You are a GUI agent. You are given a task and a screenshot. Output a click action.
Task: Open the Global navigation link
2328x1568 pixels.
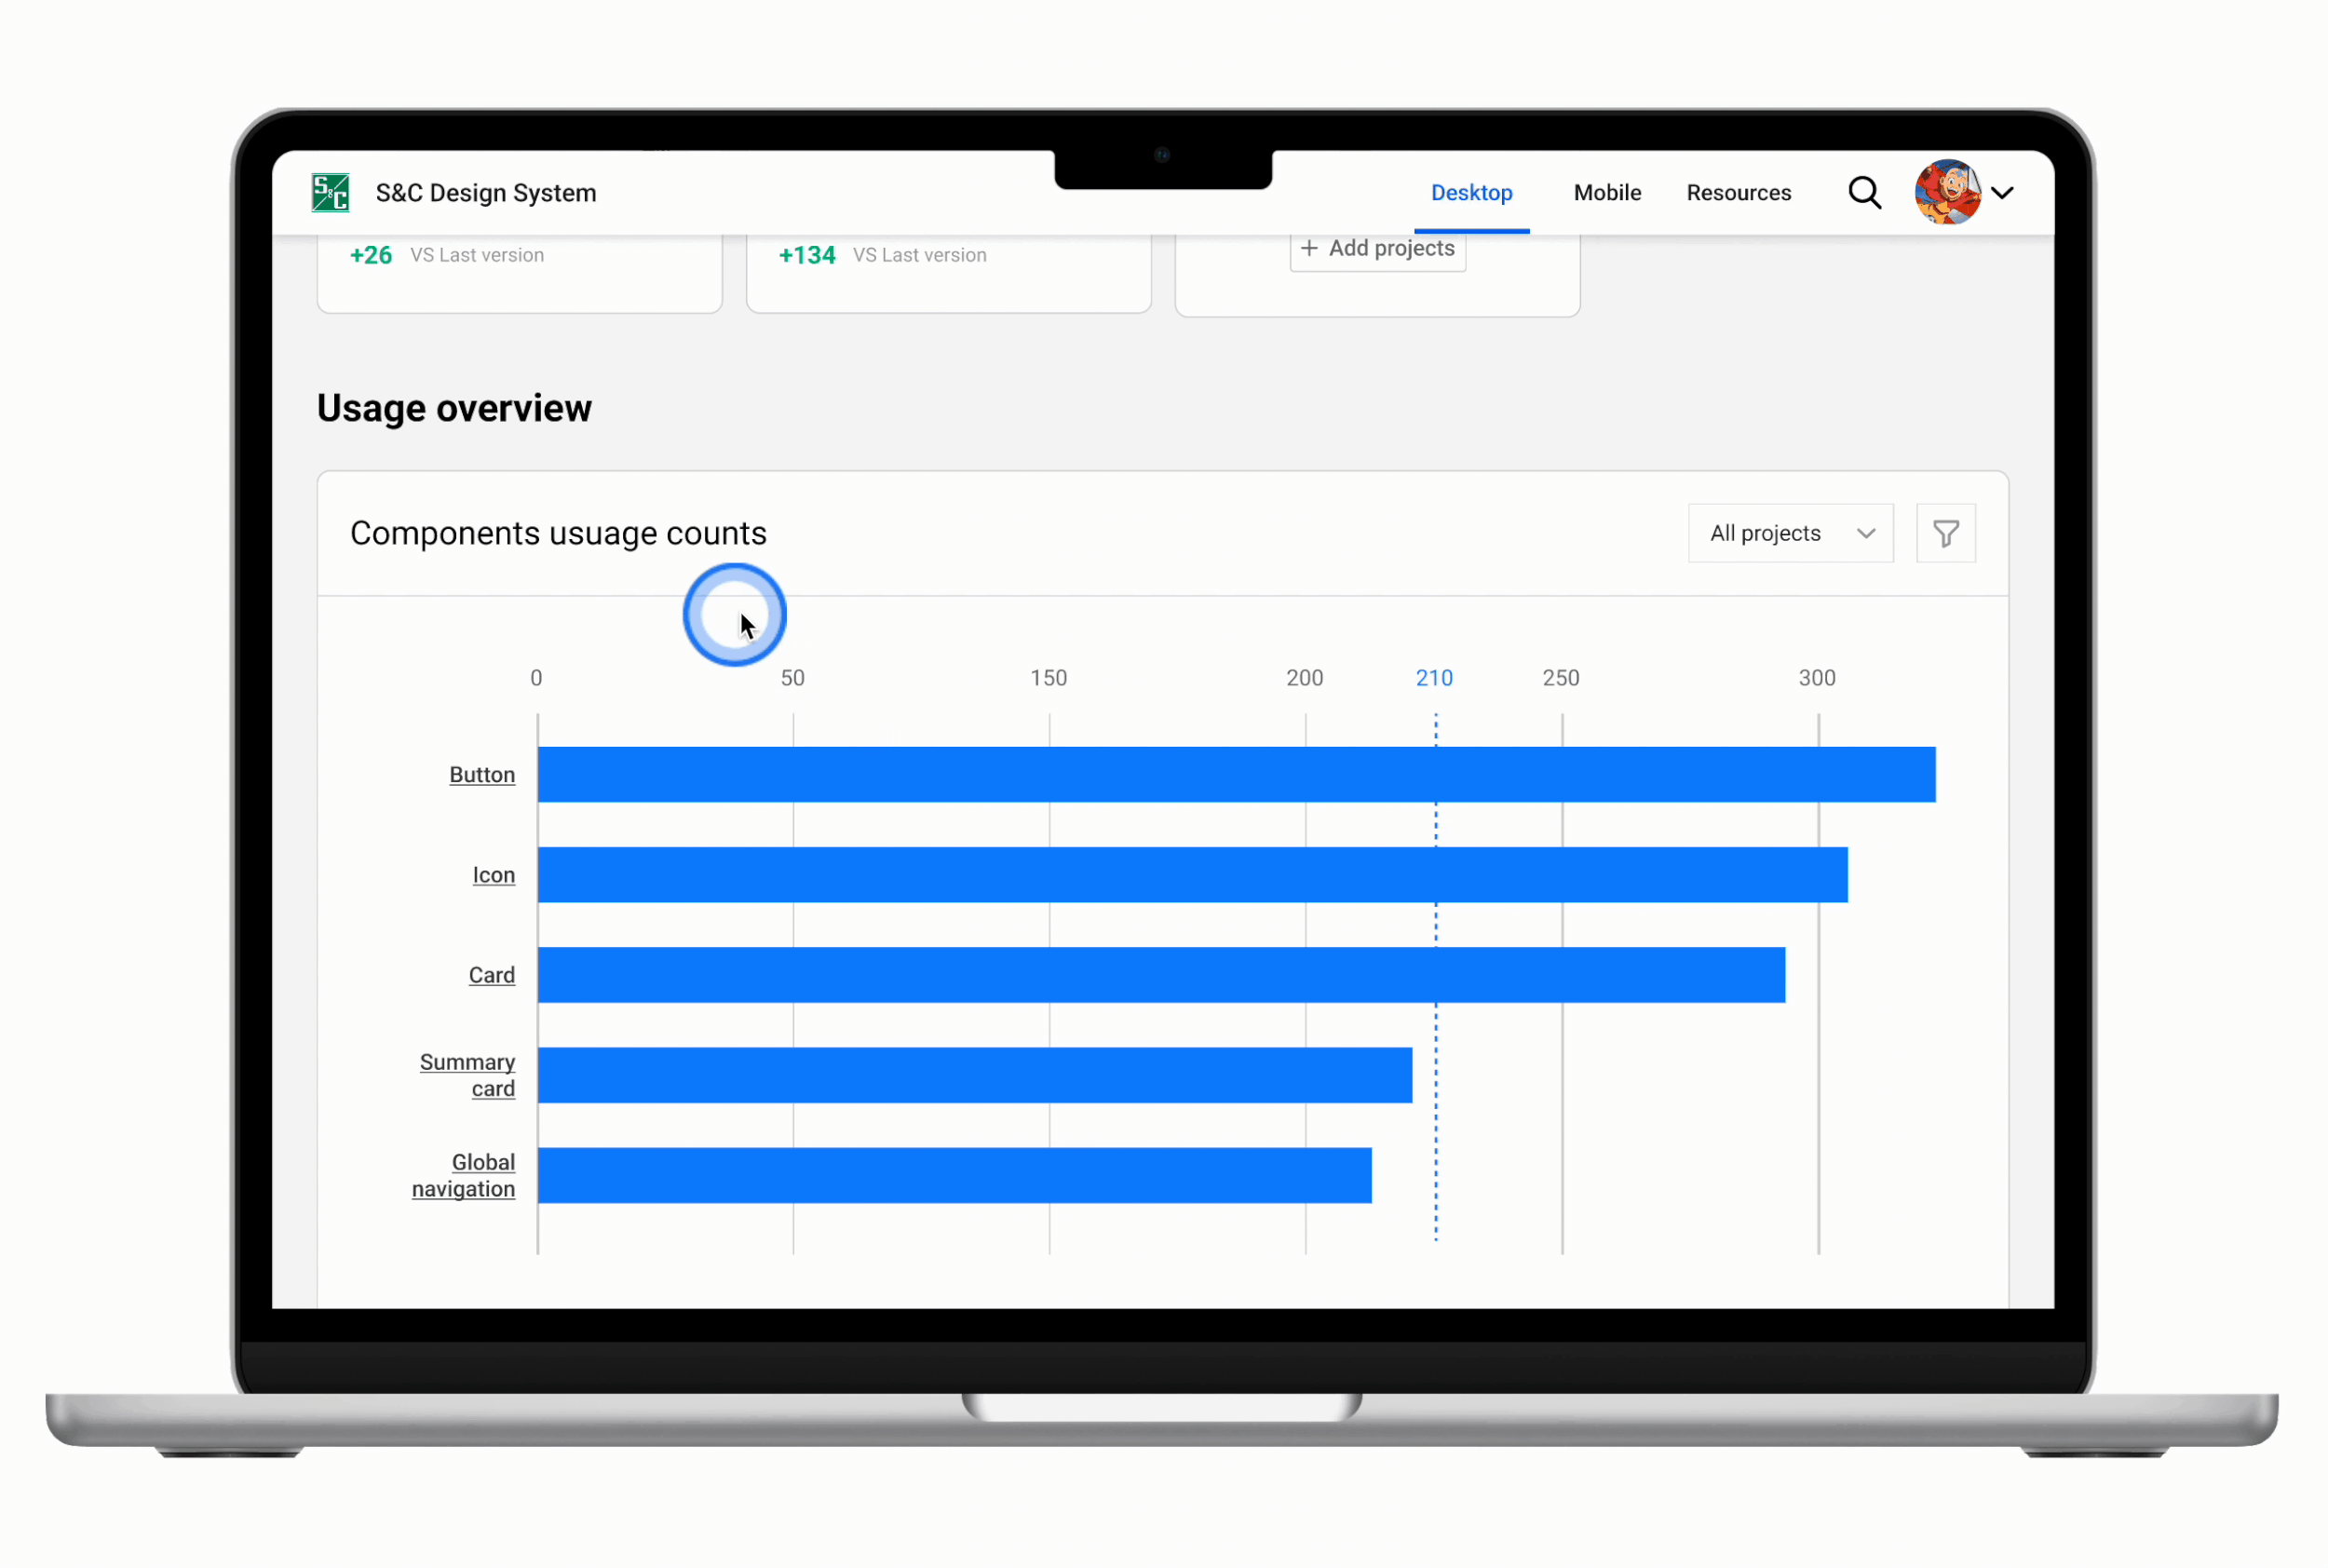(x=464, y=1175)
